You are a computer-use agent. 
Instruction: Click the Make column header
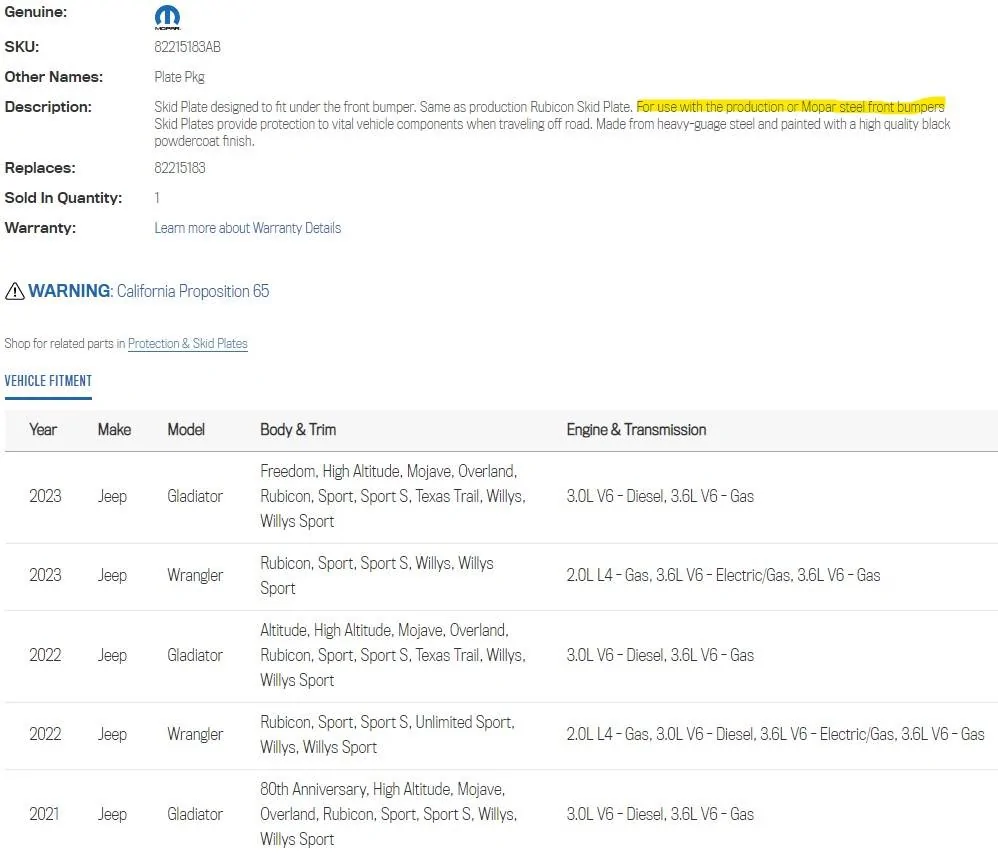(115, 430)
